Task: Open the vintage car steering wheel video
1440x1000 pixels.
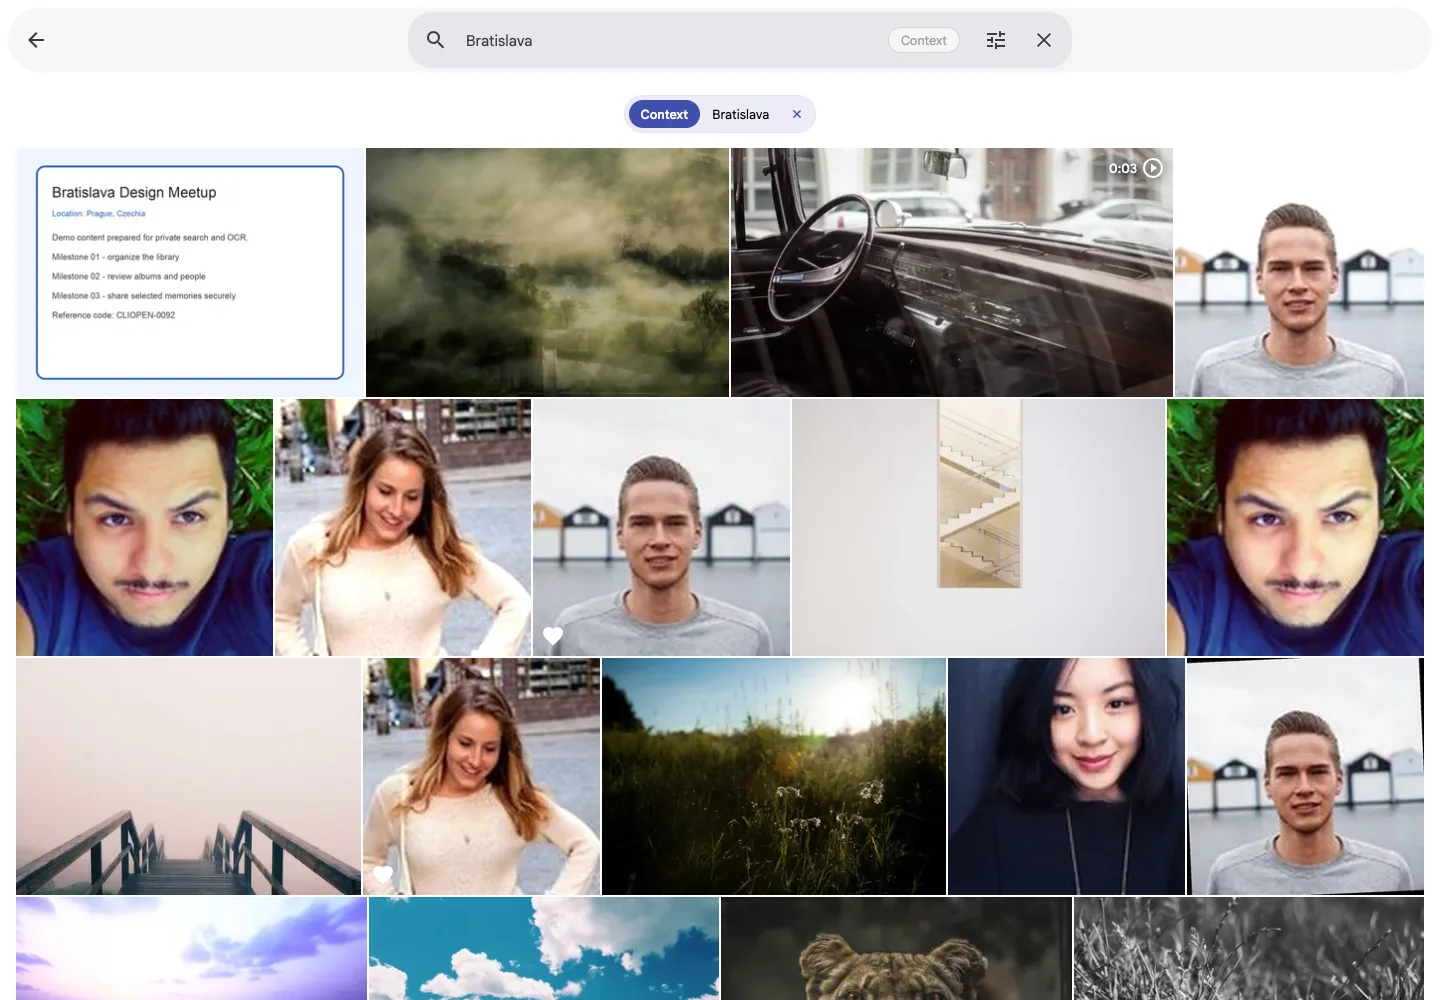Action: (x=952, y=272)
